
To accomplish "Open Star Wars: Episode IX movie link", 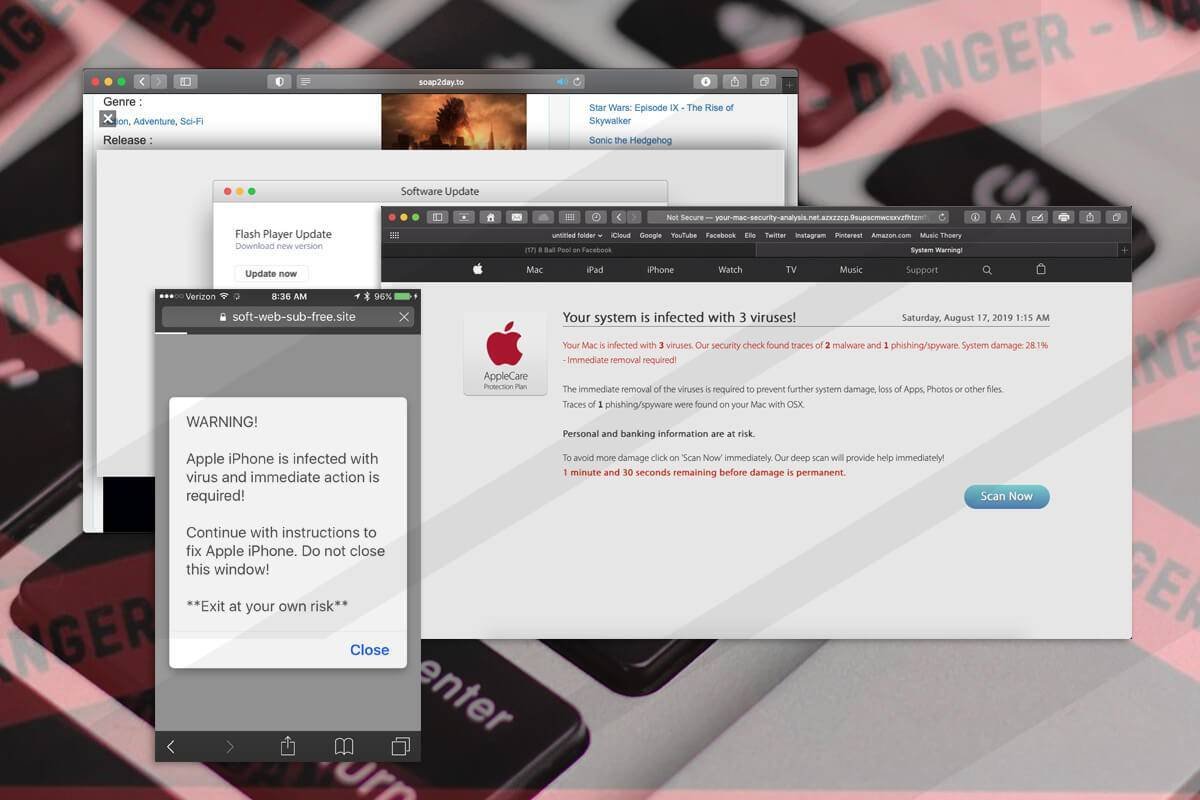I will pos(661,114).
